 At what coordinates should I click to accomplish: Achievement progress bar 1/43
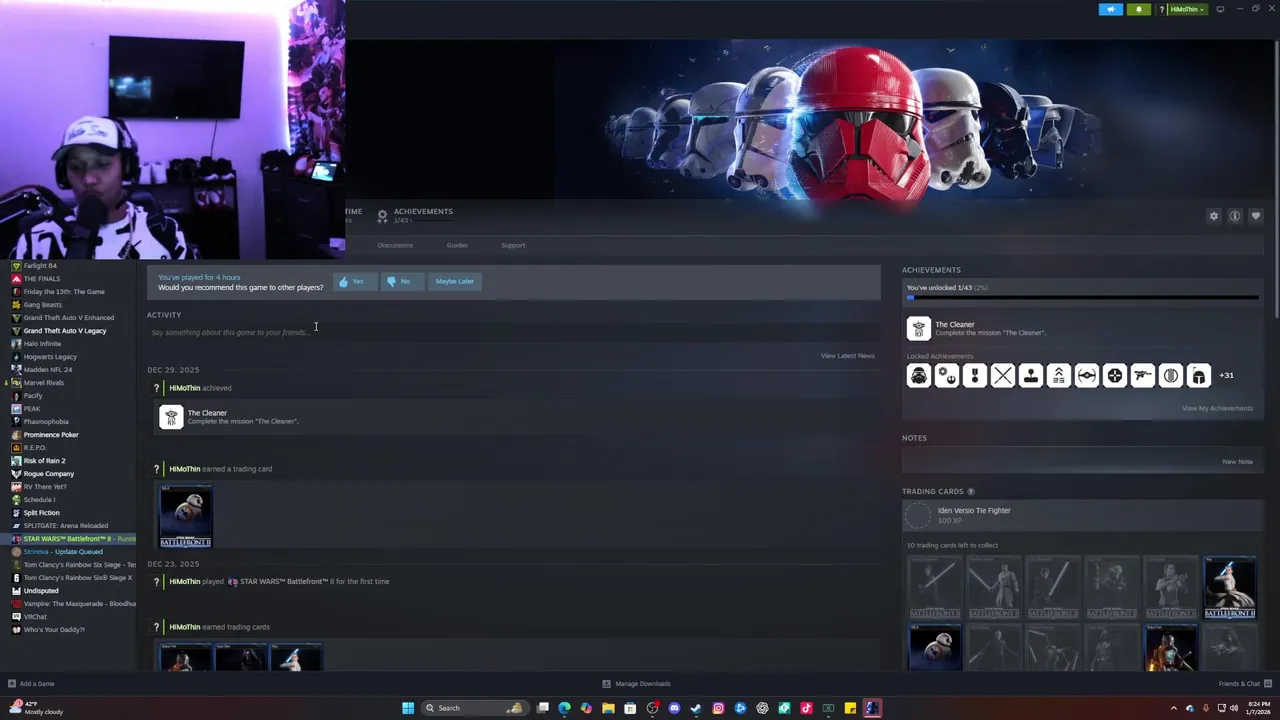pos(1082,298)
